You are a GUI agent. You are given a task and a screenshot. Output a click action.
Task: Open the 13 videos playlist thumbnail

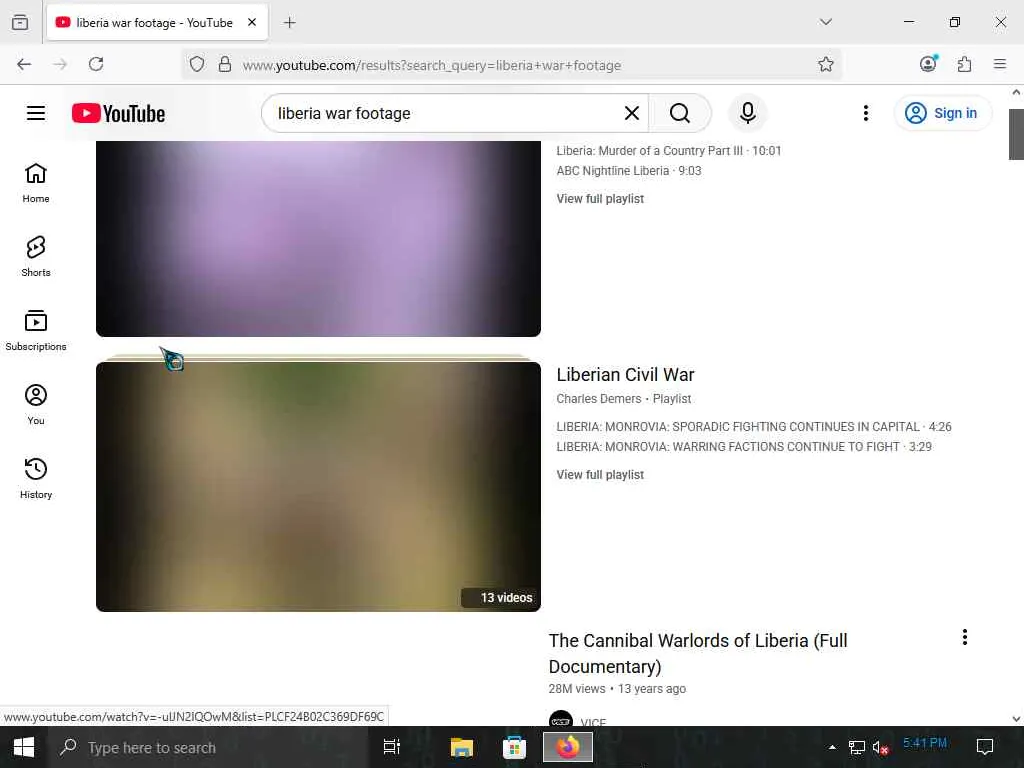click(318, 487)
